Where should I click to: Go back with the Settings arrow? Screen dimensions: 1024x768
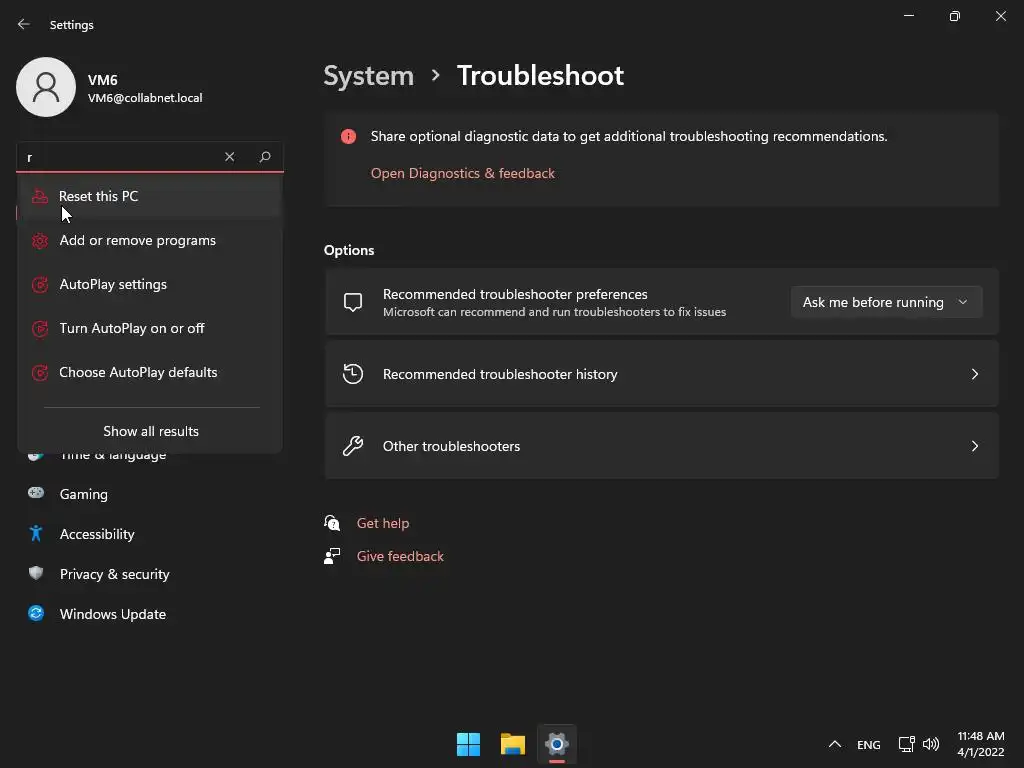coord(24,24)
